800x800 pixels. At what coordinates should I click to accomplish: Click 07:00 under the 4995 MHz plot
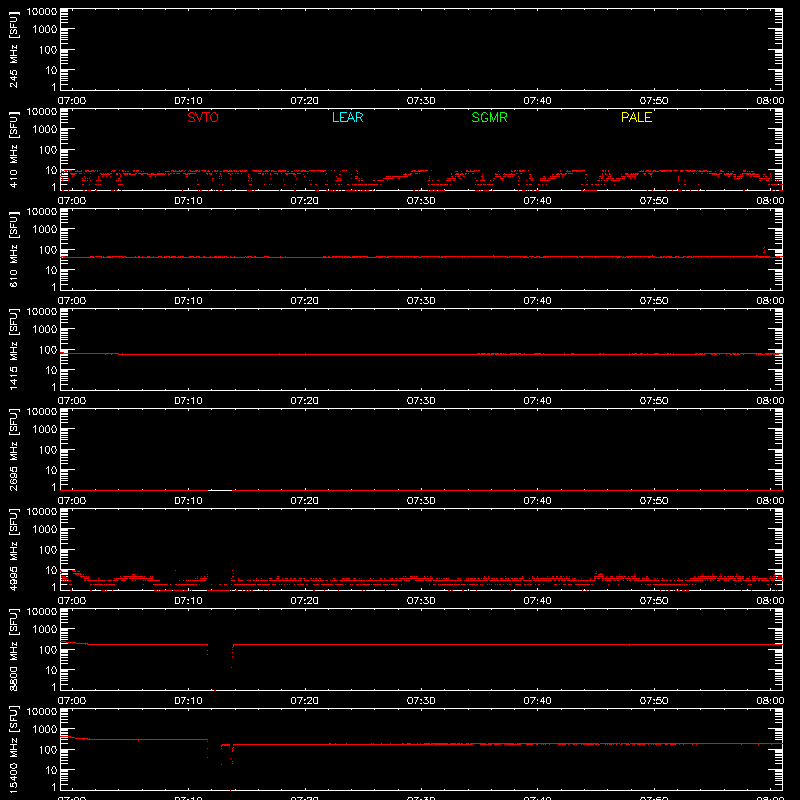[72, 601]
